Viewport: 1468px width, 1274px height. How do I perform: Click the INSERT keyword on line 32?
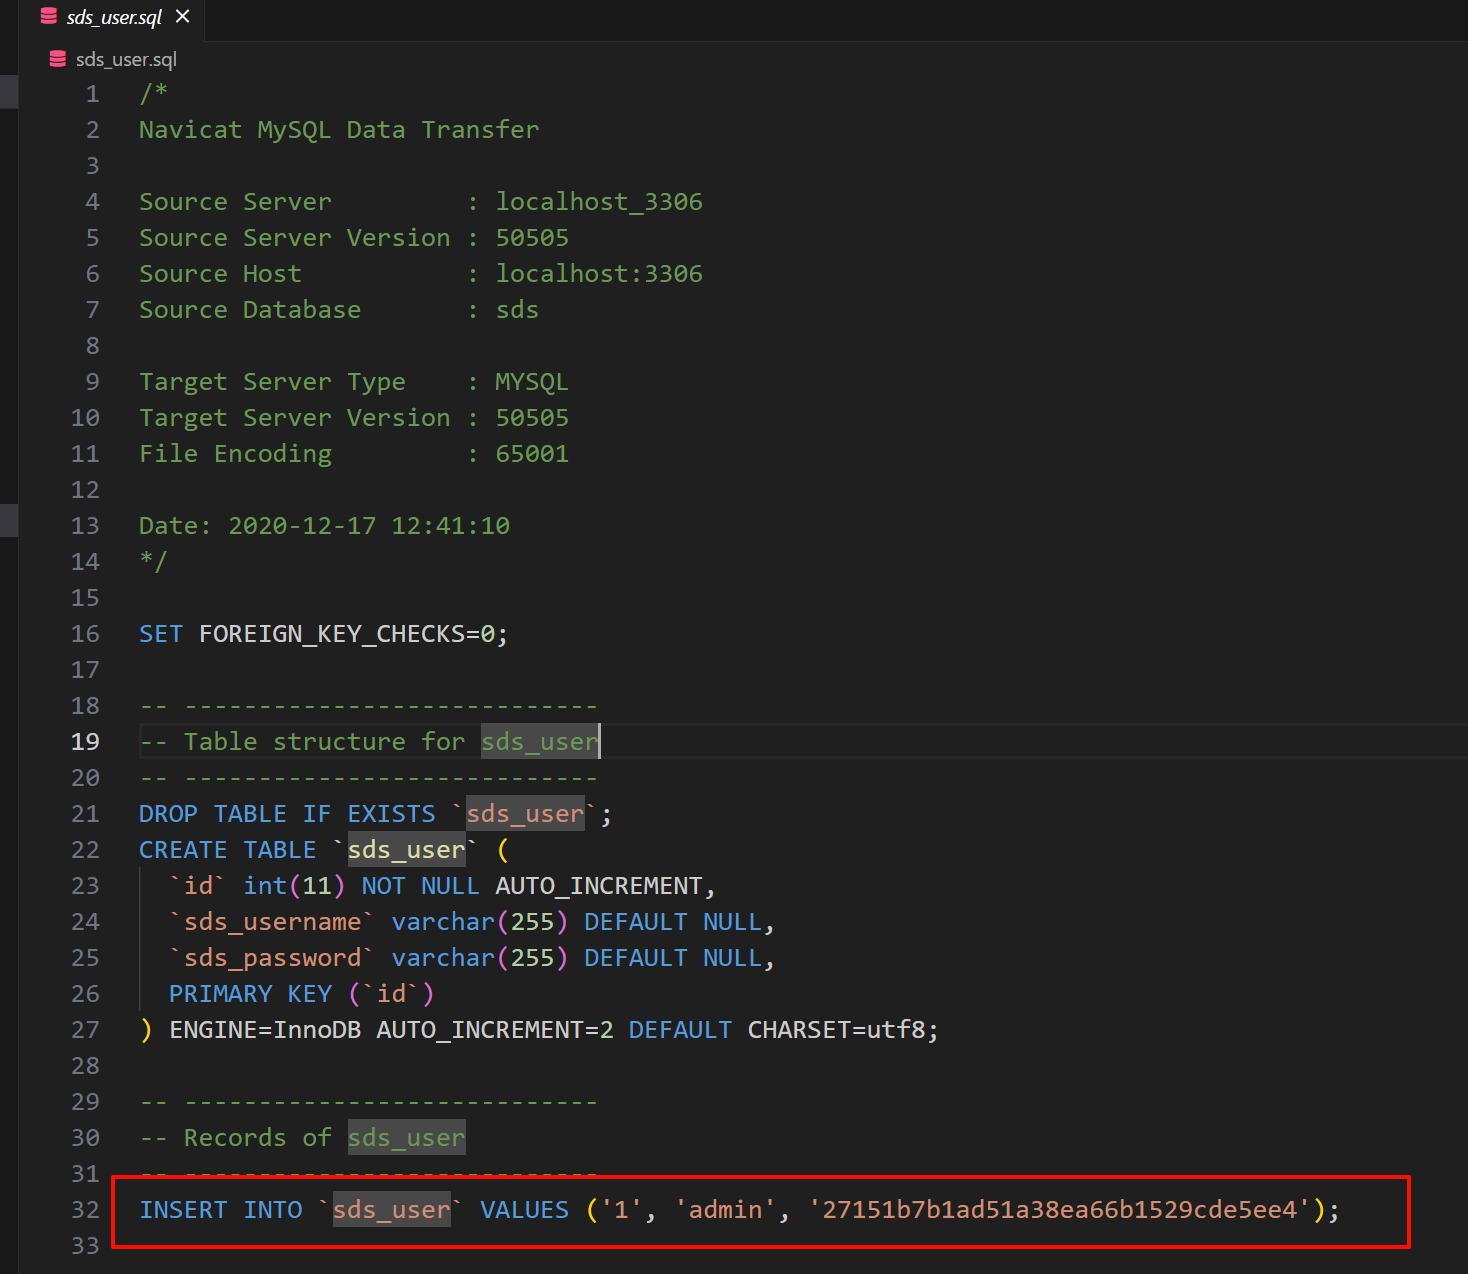[183, 1210]
